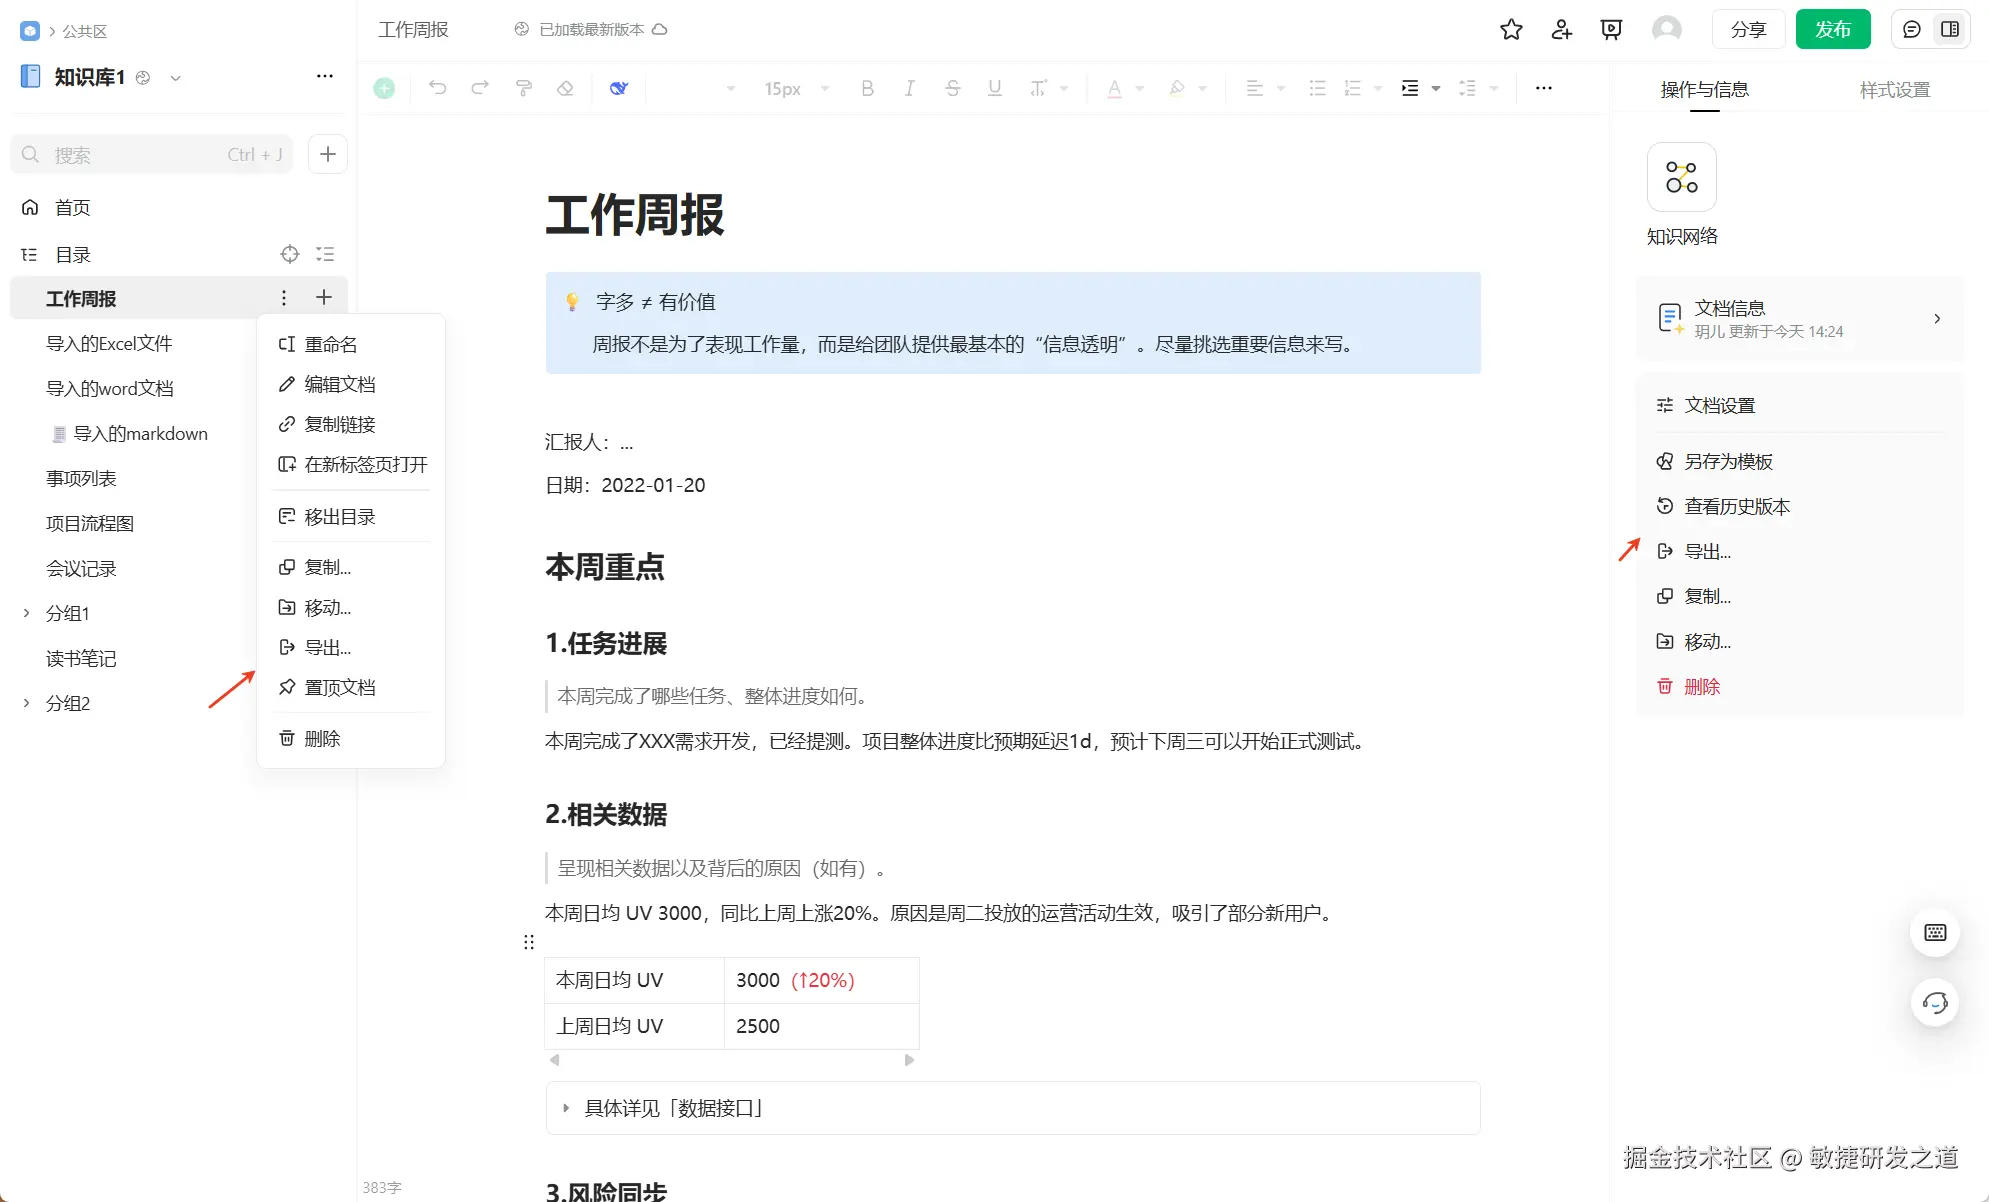Click the clear formatting eraser icon

pos(565,88)
